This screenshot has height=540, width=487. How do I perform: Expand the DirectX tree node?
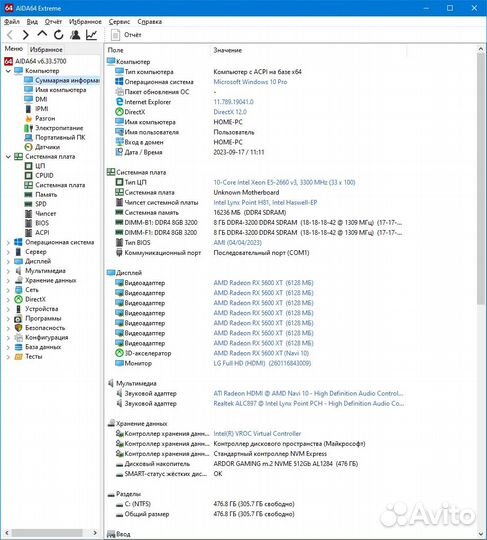(x=8, y=300)
